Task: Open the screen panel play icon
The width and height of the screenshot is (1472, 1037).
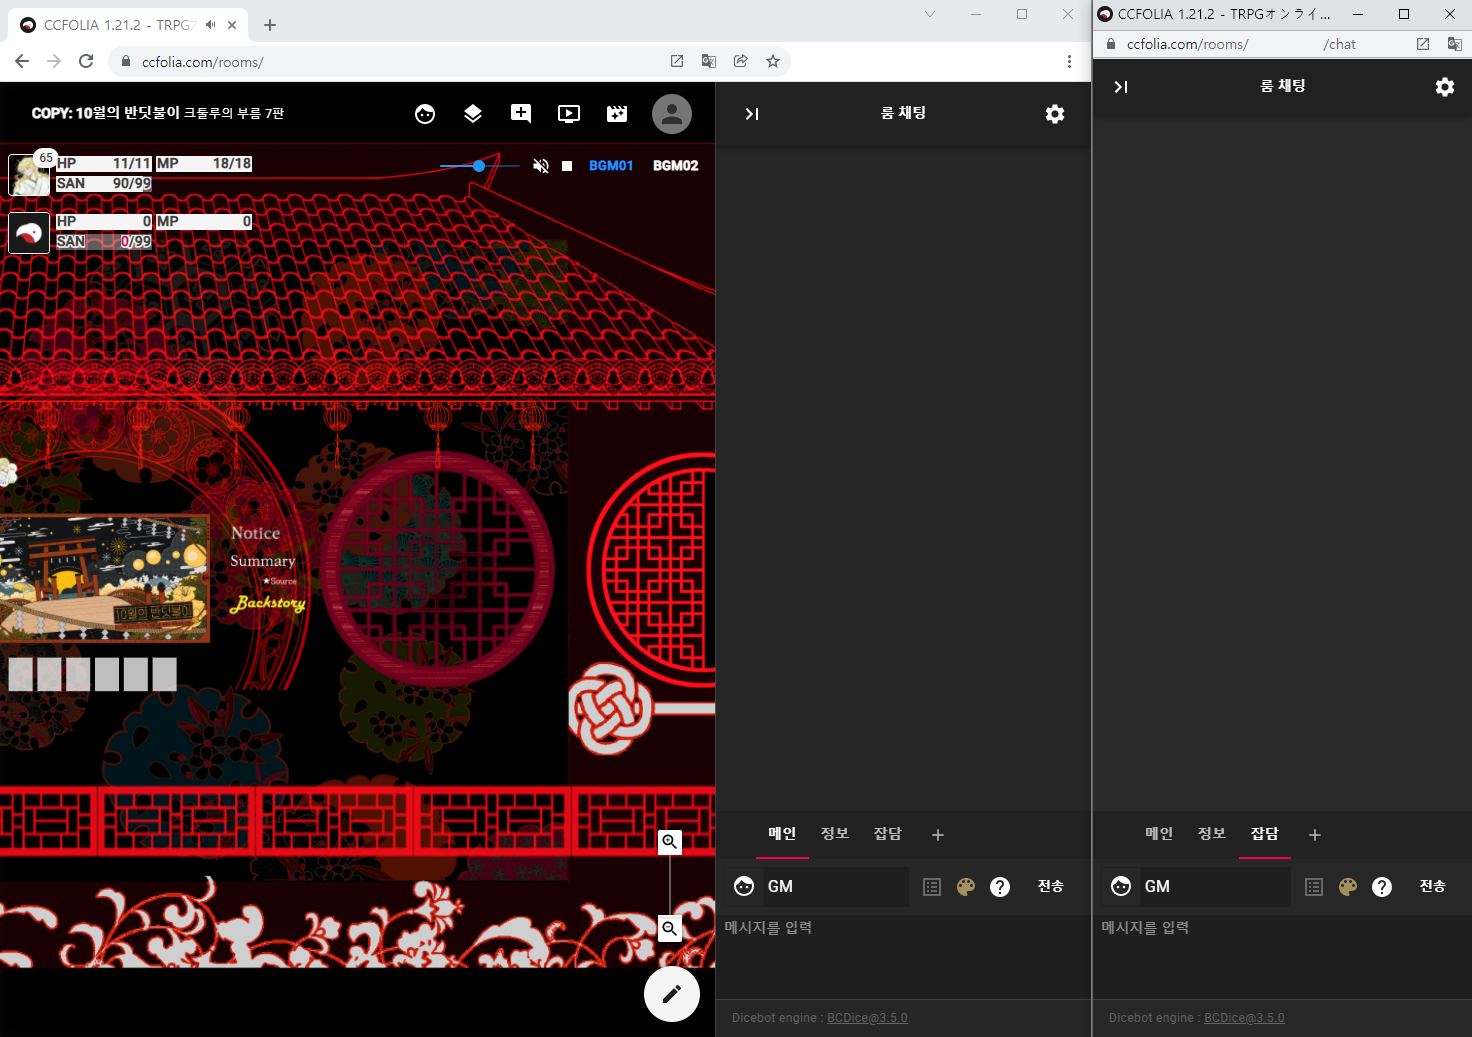Action: (x=569, y=114)
